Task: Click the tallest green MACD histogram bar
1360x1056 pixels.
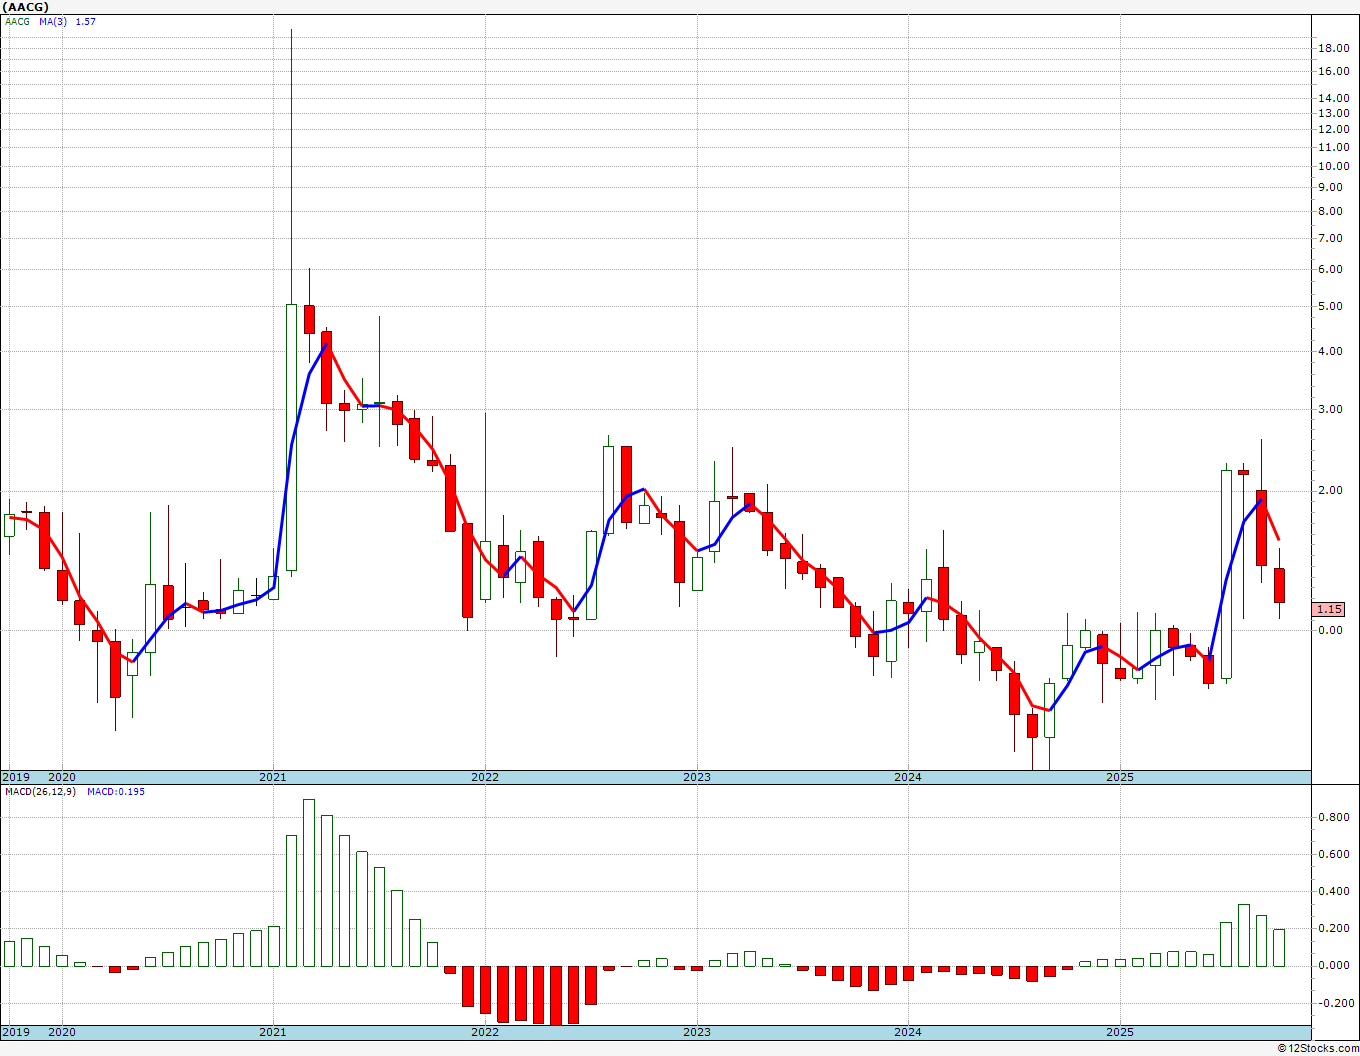Action: tap(309, 883)
